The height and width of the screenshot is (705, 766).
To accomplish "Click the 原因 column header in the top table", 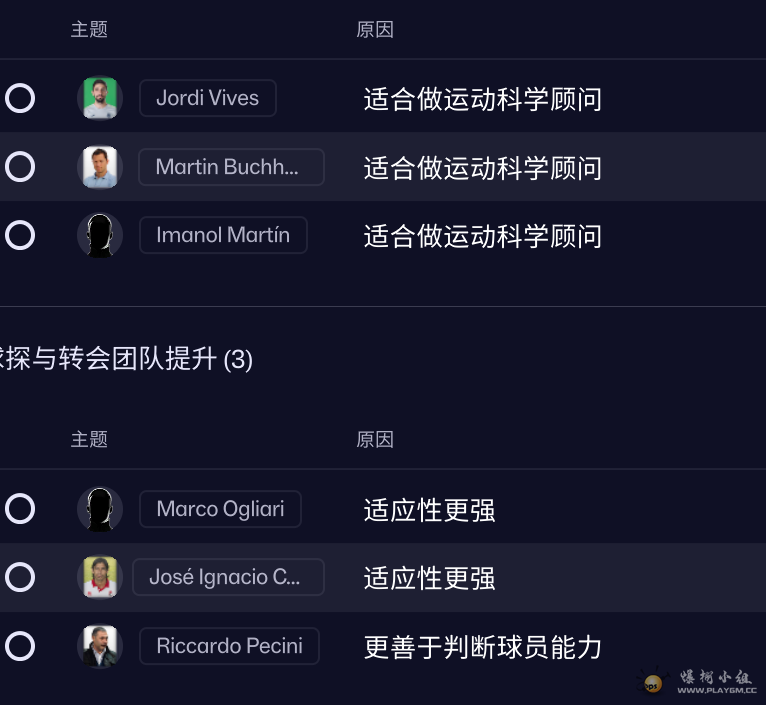I will pyautogui.click(x=375, y=30).
